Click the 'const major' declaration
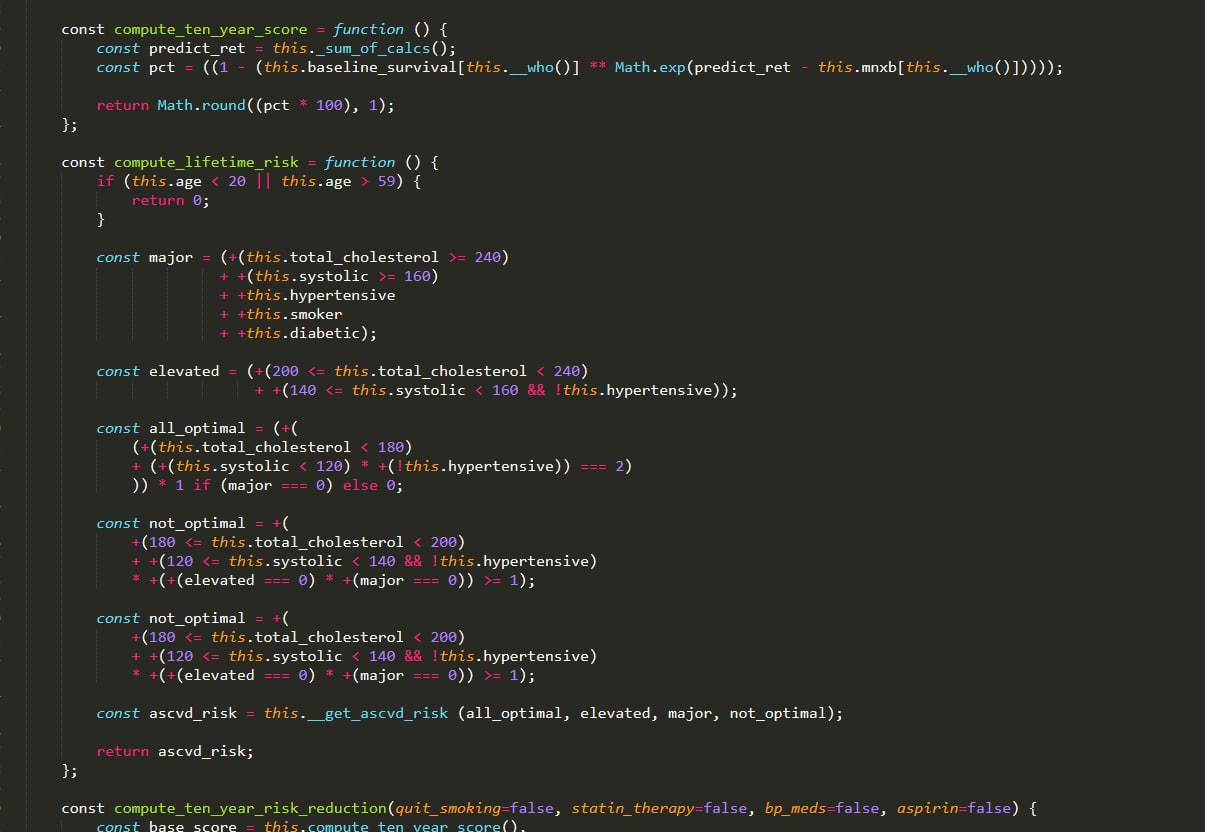 coord(145,257)
